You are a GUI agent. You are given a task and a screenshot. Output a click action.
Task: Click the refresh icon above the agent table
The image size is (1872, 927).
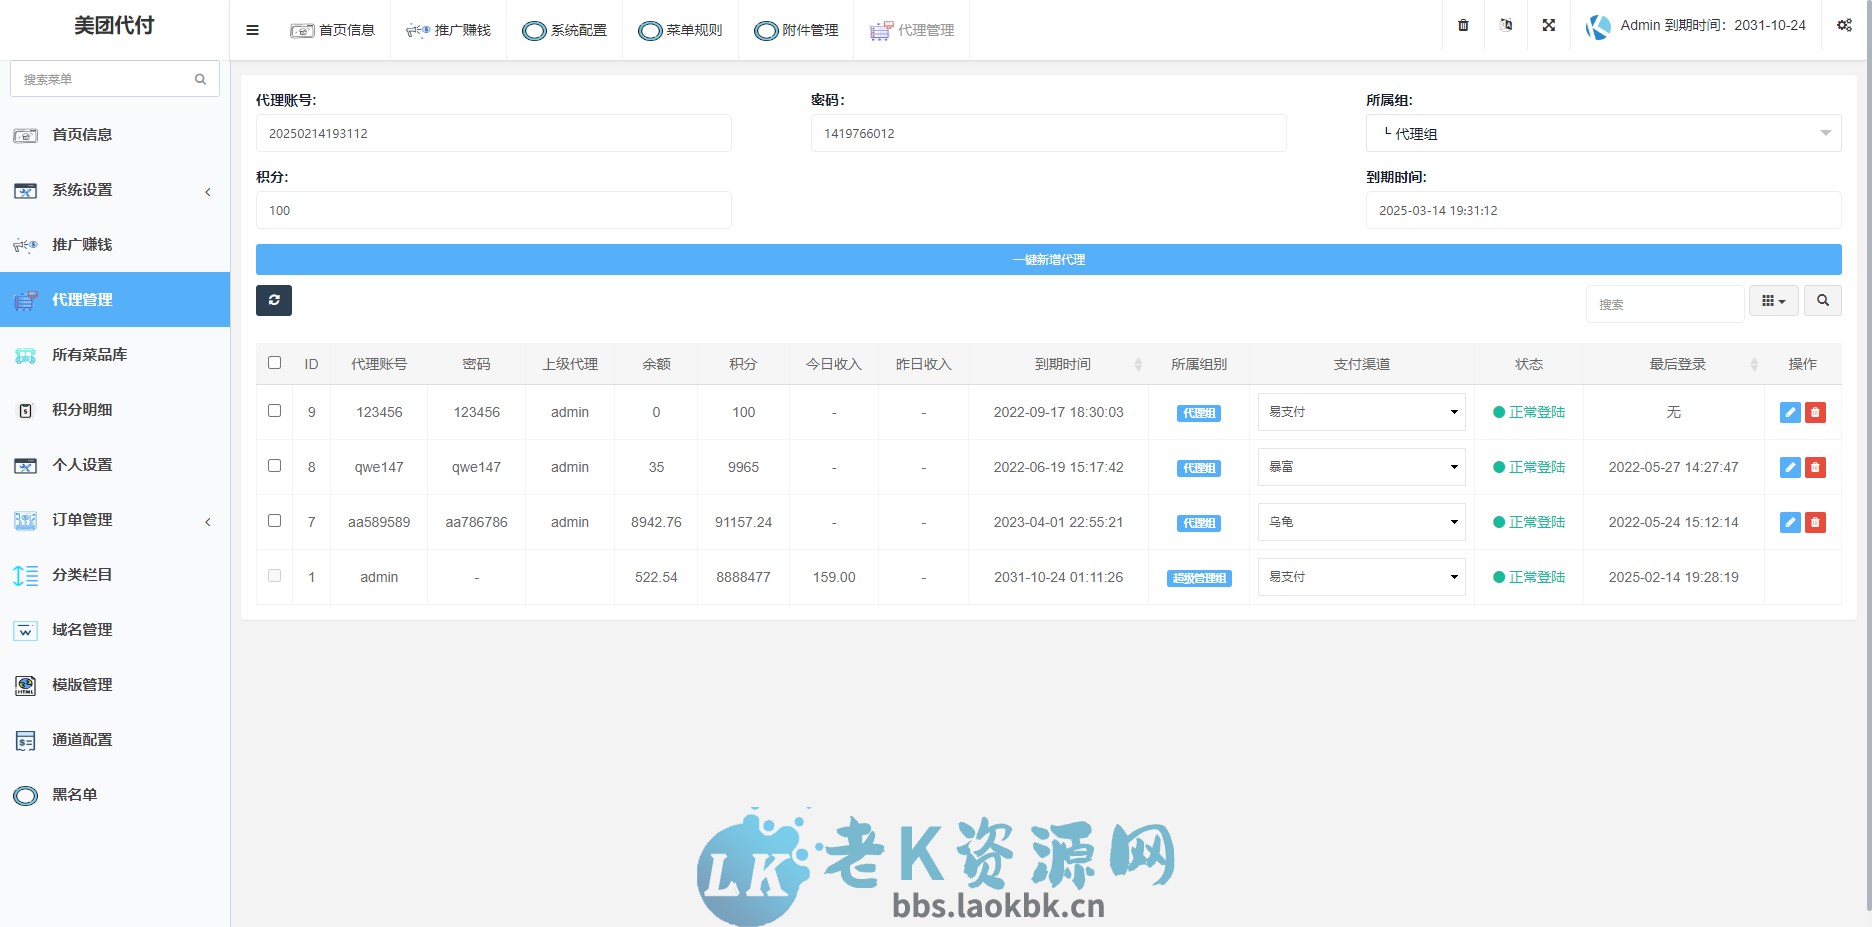coord(274,300)
